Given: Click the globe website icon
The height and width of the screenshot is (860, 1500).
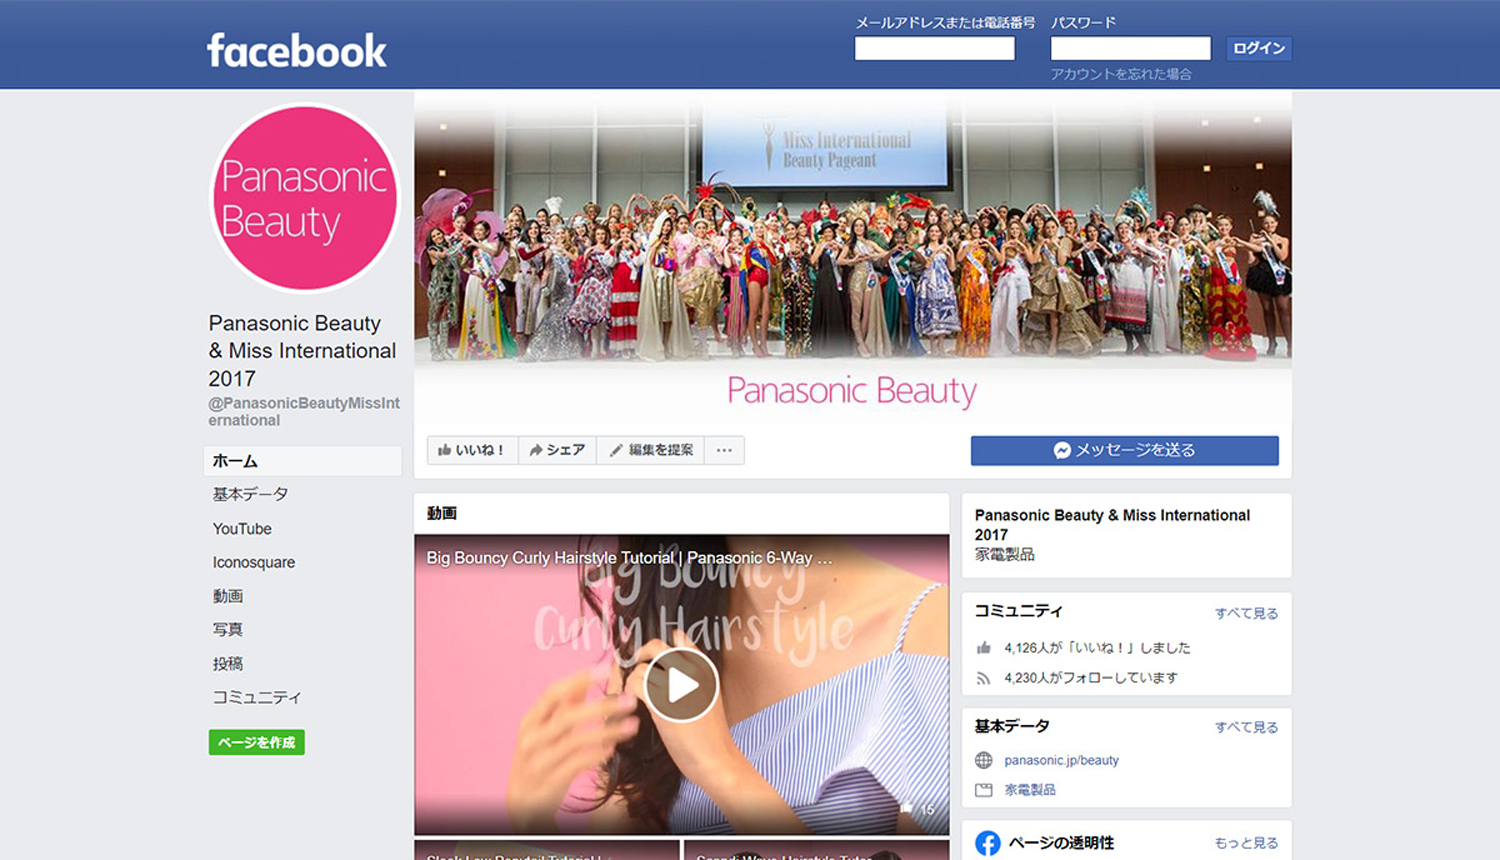Looking at the screenshot, I should click(x=984, y=760).
